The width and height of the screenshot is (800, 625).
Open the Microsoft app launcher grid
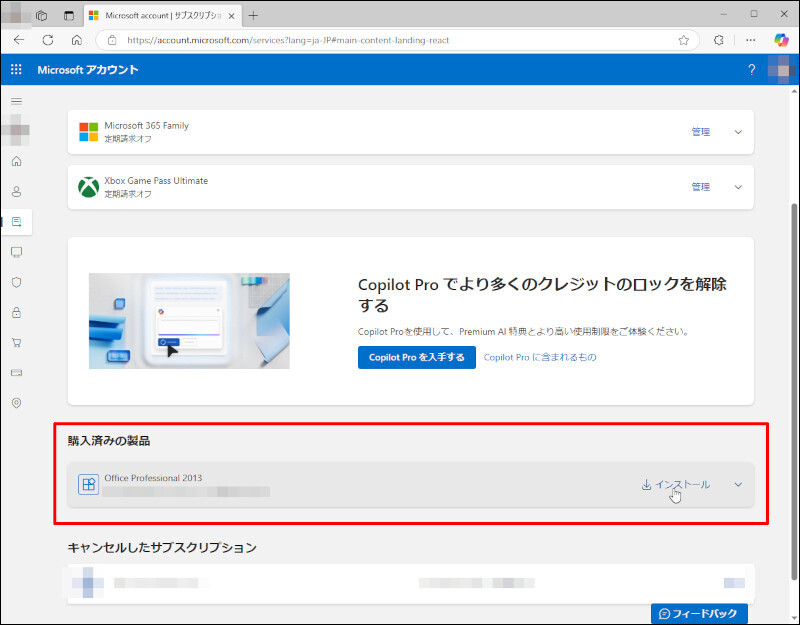point(16,69)
